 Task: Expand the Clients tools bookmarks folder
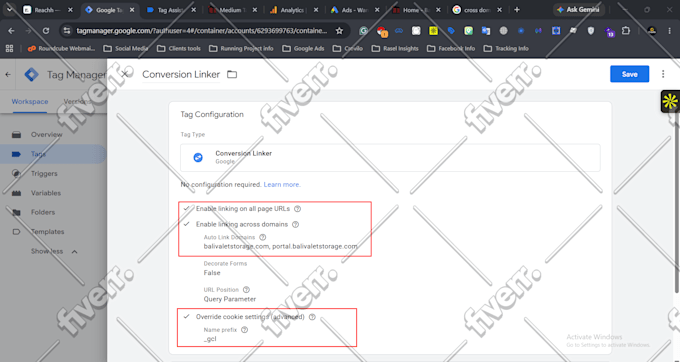pos(179,49)
